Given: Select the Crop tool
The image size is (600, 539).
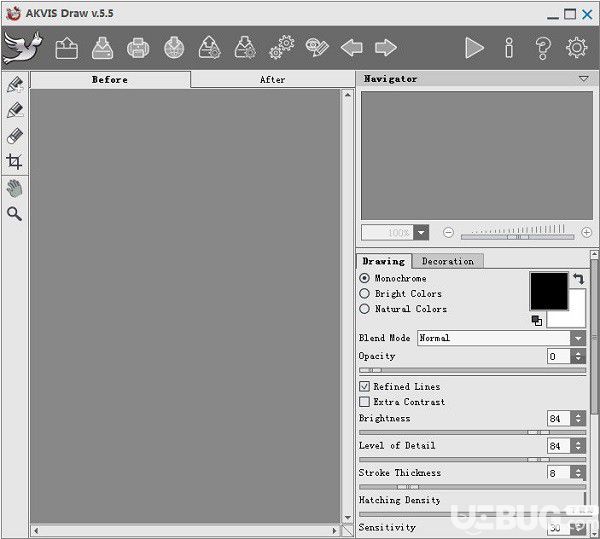Looking at the screenshot, I should pos(14,161).
